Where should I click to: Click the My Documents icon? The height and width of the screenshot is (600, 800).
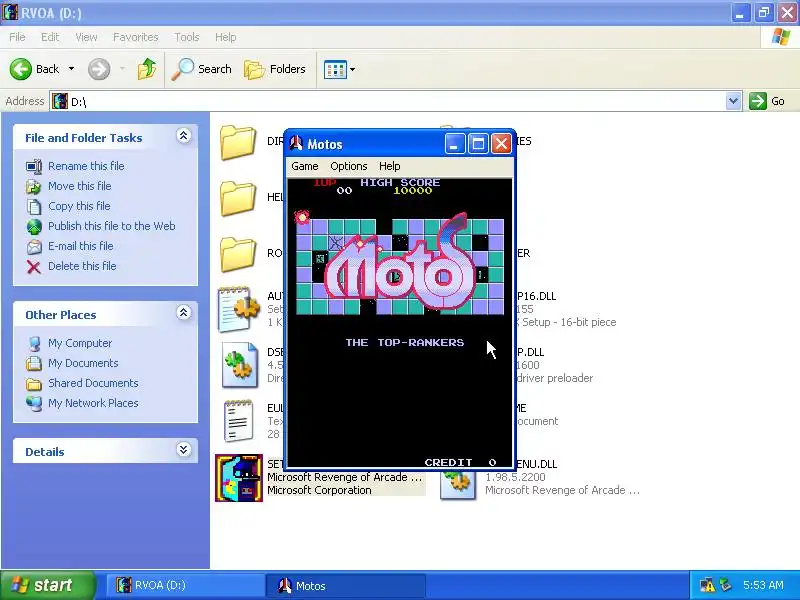pos(34,364)
